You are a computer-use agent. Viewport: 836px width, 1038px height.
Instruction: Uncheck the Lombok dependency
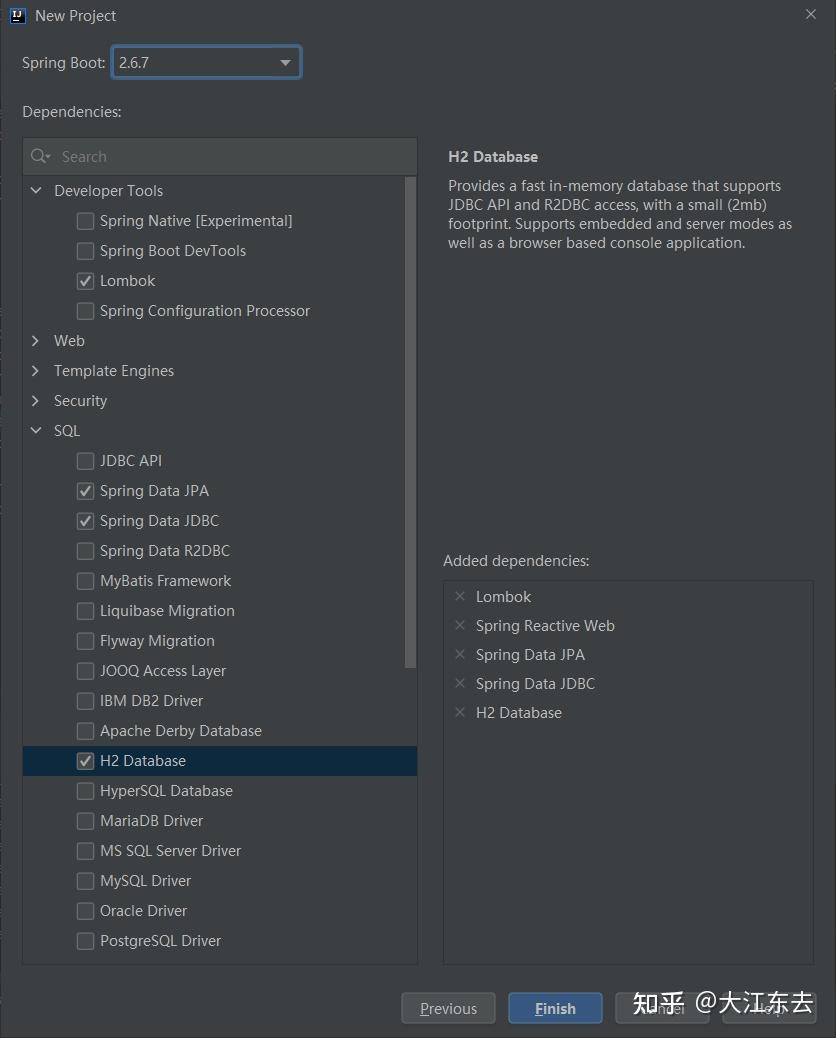tap(85, 281)
